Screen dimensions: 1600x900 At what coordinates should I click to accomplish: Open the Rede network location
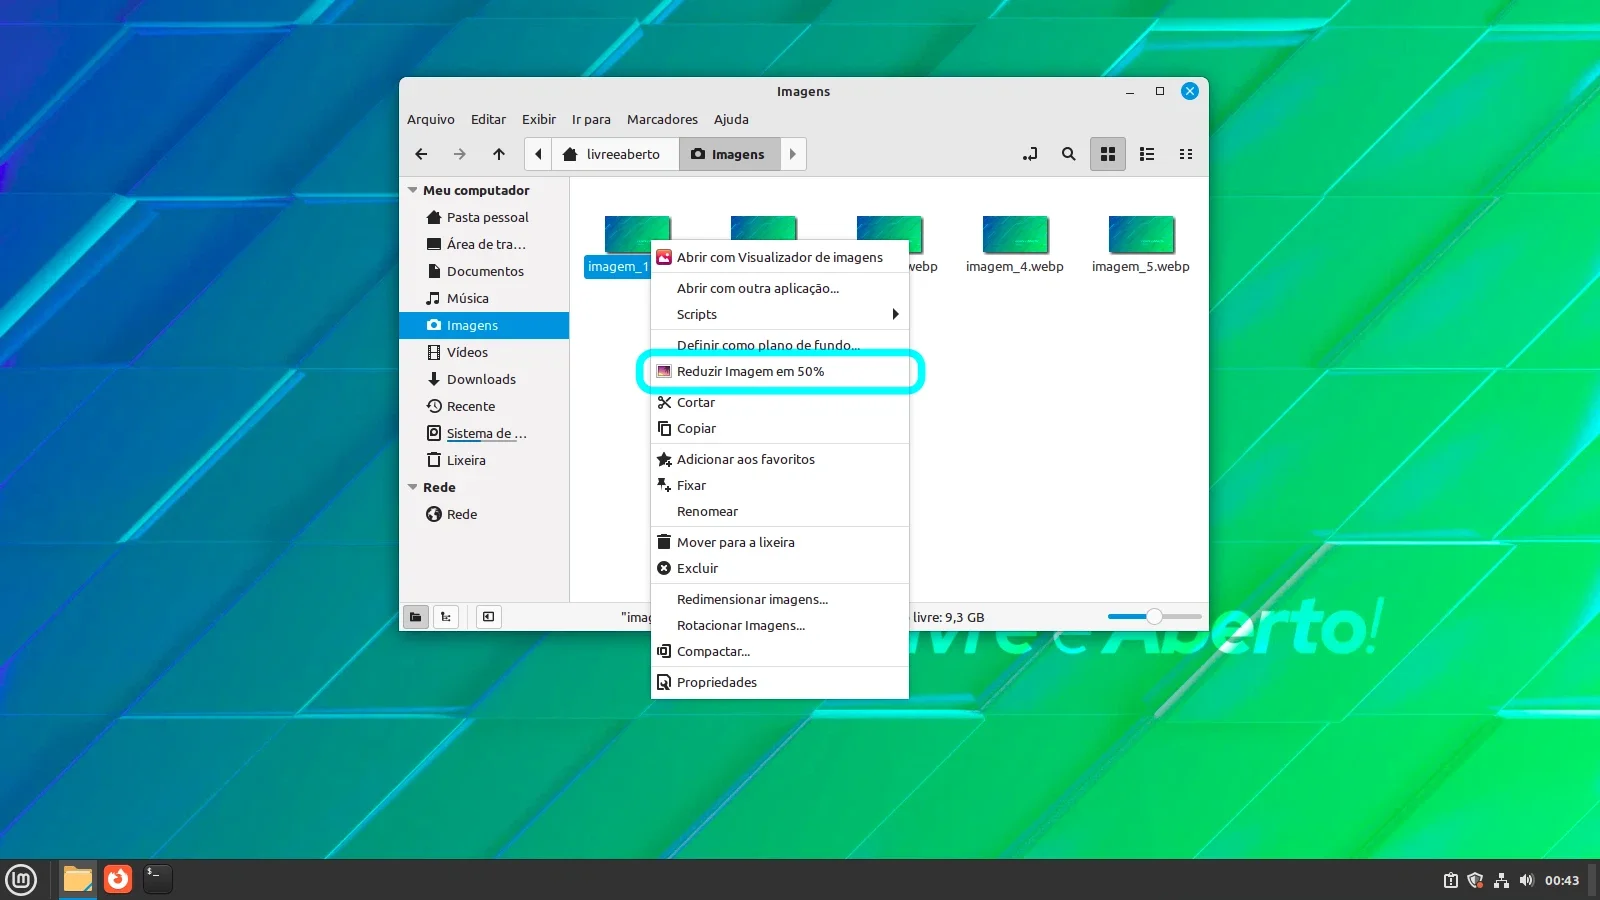pos(484,514)
